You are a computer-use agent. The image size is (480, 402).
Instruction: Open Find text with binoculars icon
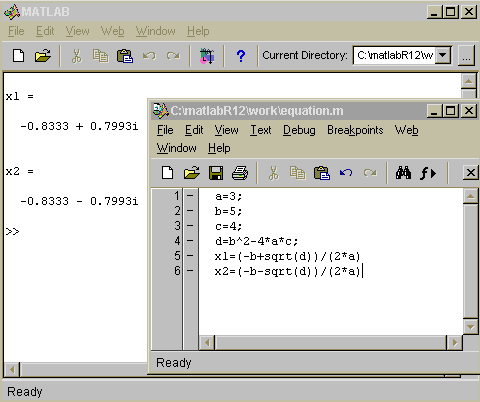click(403, 173)
